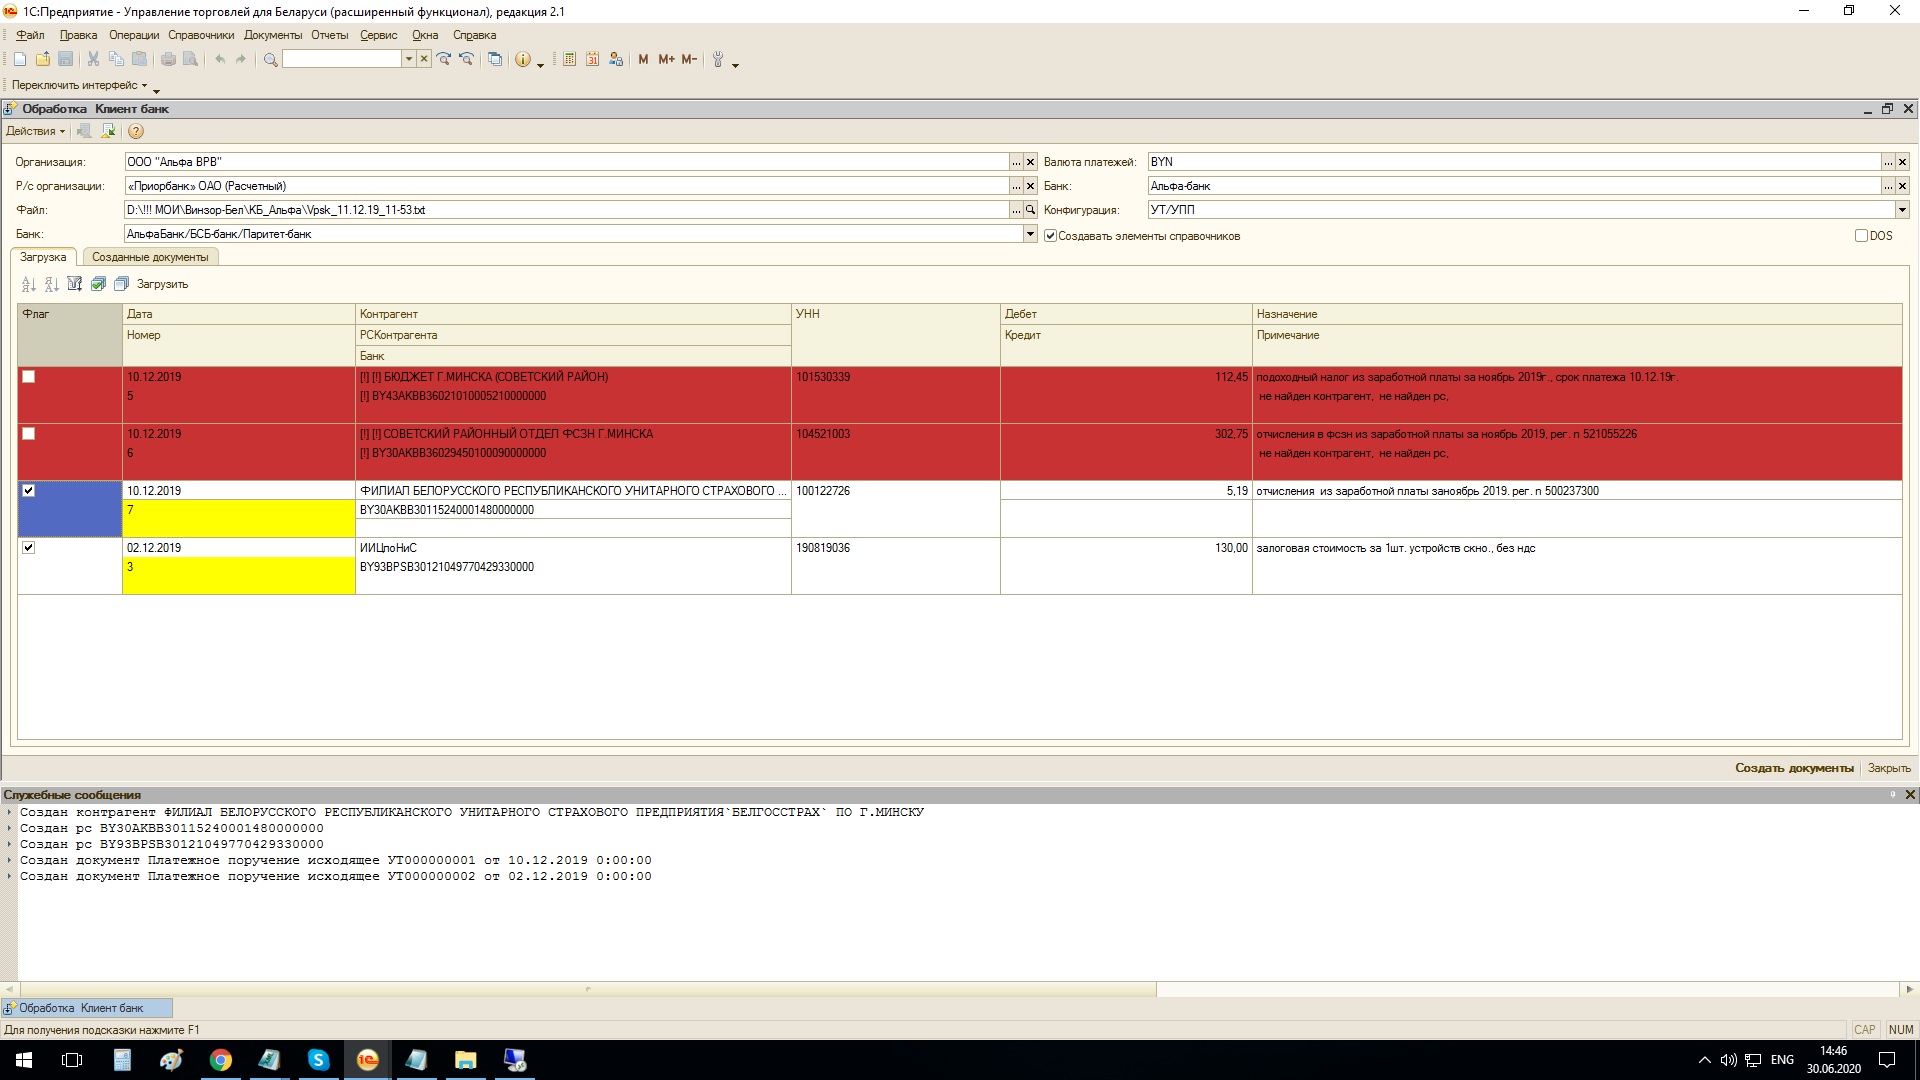The image size is (1920, 1080).
Task: Click the uncheck-all rows icon
Action: pos(121,284)
